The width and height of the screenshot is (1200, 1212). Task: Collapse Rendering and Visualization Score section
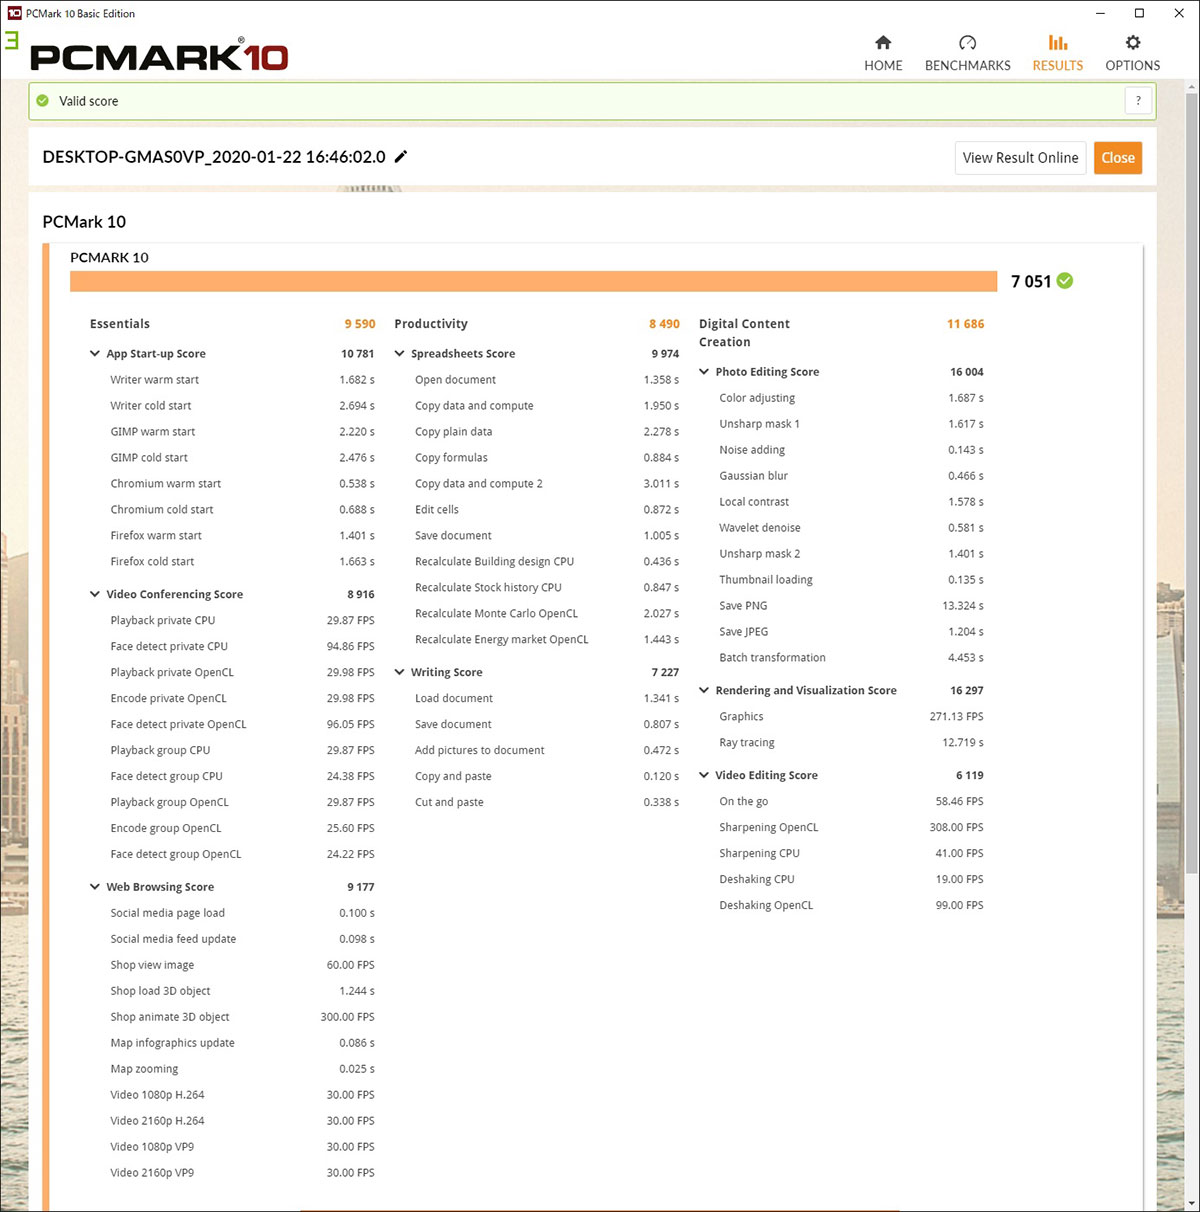[x=704, y=691]
